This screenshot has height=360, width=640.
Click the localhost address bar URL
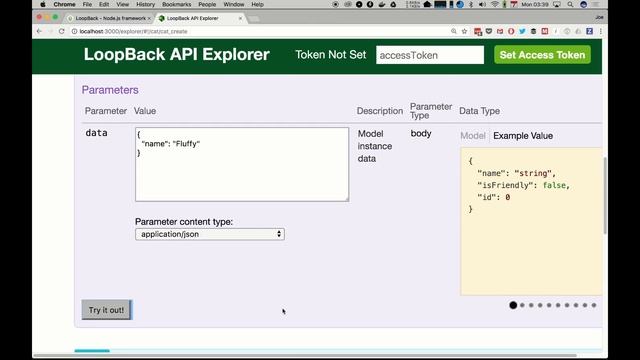point(133,31)
